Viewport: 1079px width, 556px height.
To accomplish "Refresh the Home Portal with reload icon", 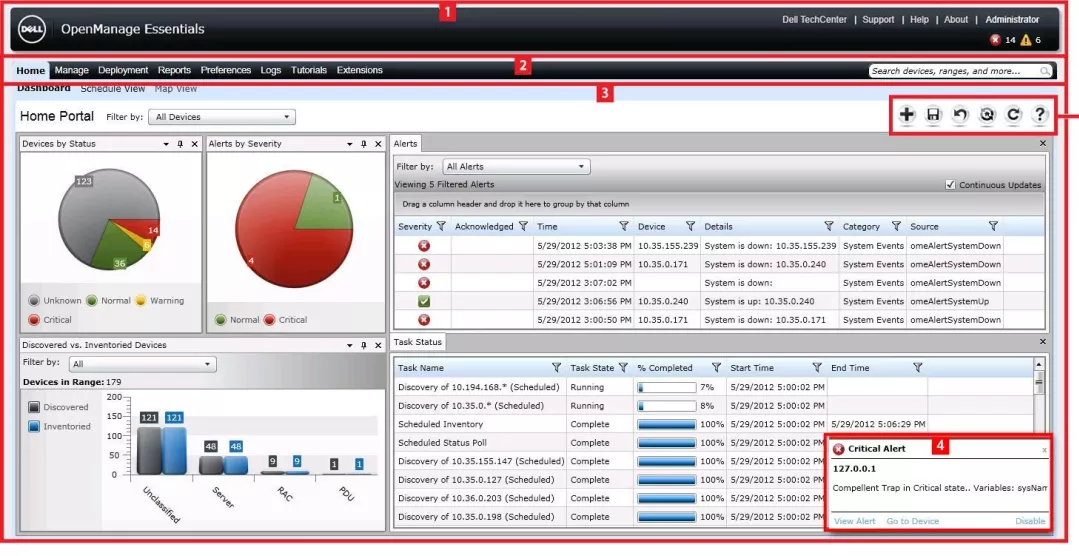I will 1013,115.
